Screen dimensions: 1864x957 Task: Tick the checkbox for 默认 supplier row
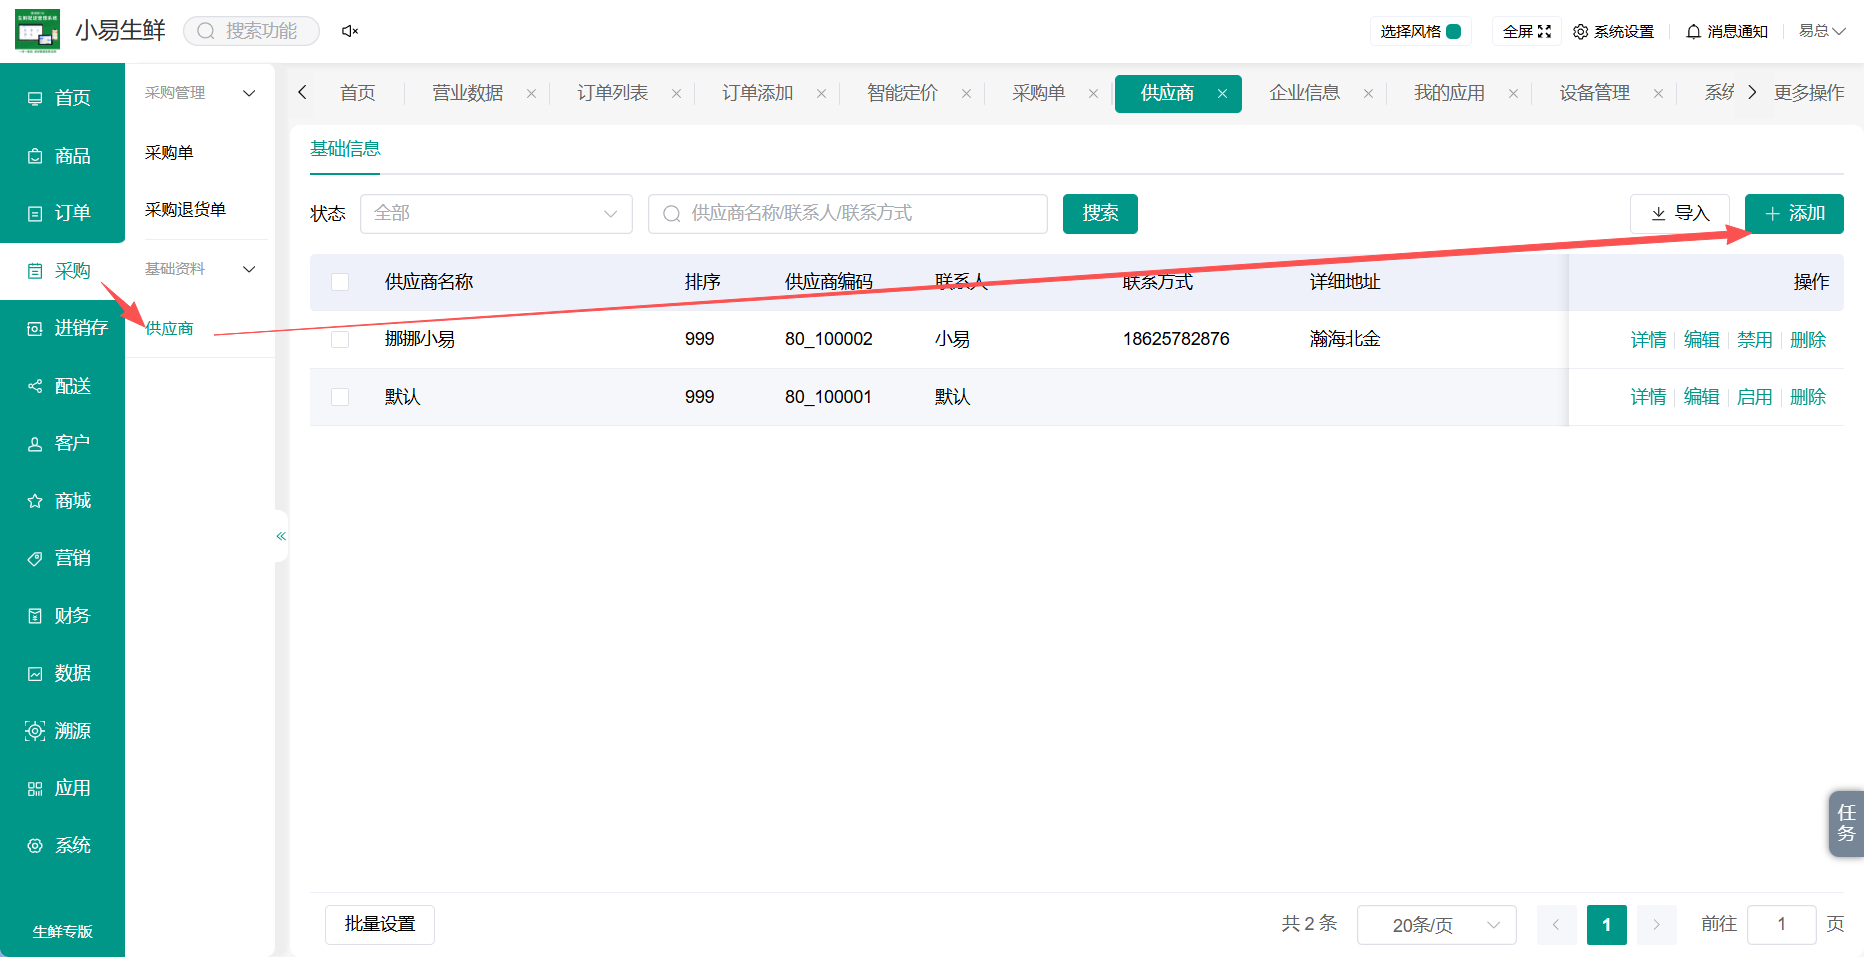coord(340,397)
